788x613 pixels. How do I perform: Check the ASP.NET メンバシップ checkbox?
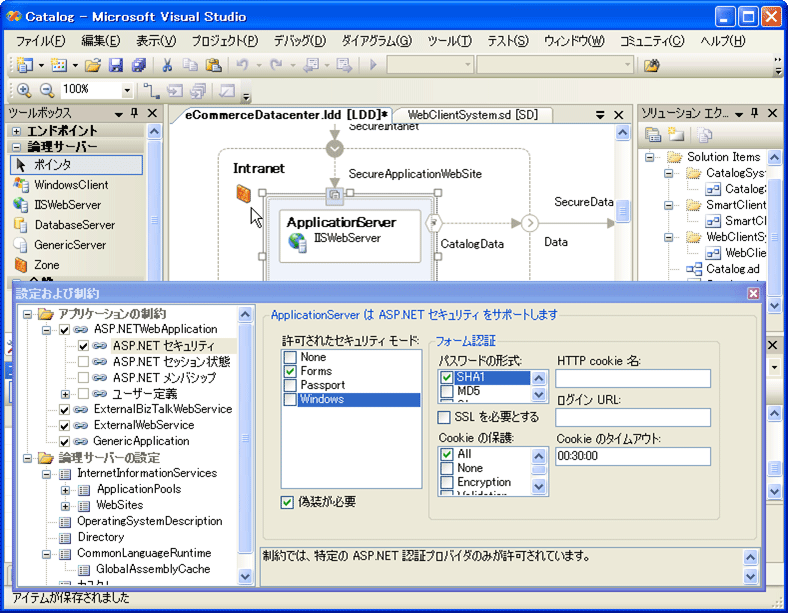83,378
